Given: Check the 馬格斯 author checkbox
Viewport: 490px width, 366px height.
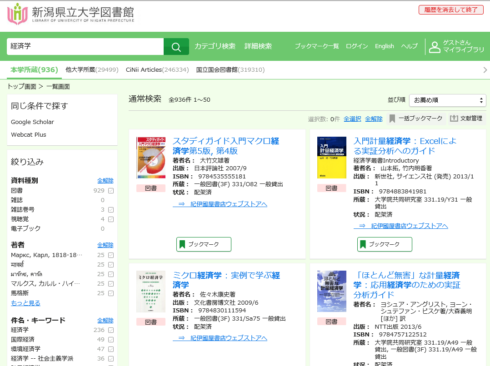Looking at the screenshot, I should [111, 293].
